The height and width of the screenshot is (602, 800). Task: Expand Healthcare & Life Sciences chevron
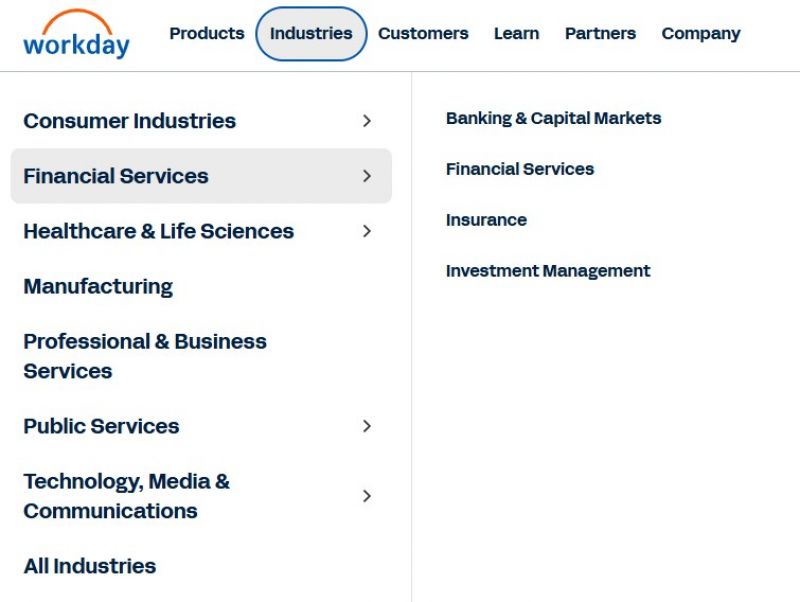(x=366, y=231)
